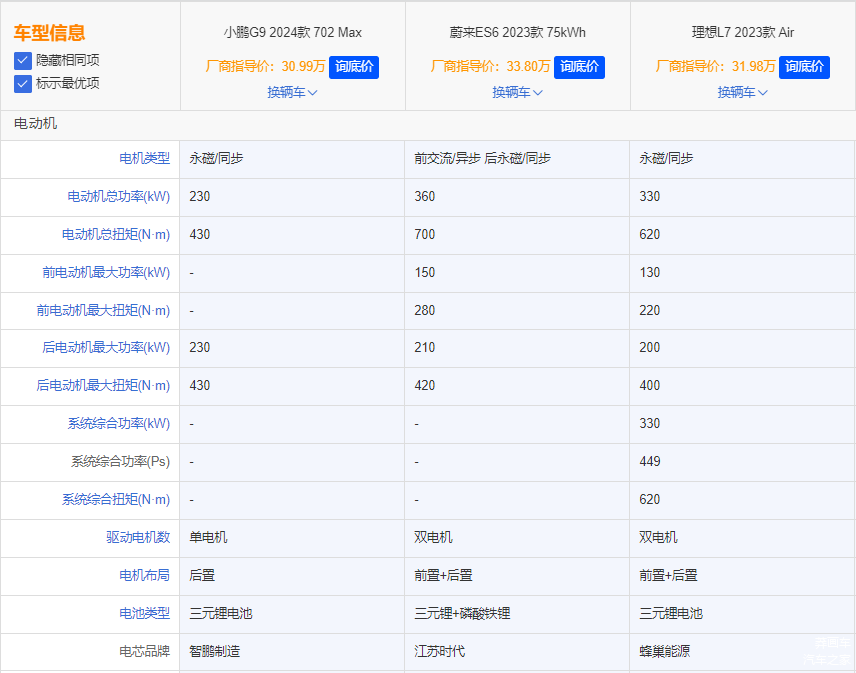Screen dimensions: 856x673
Task: Click the 后电动机最大扭矩(N·m) parameter link
Action: (x=103, y=385)
